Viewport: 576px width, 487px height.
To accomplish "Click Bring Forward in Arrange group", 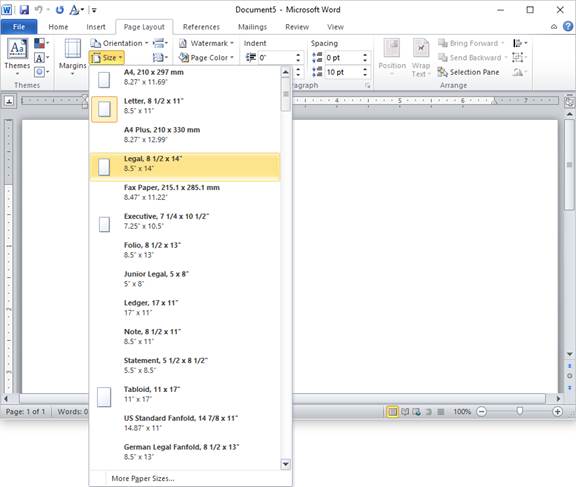I will (471, 43).
